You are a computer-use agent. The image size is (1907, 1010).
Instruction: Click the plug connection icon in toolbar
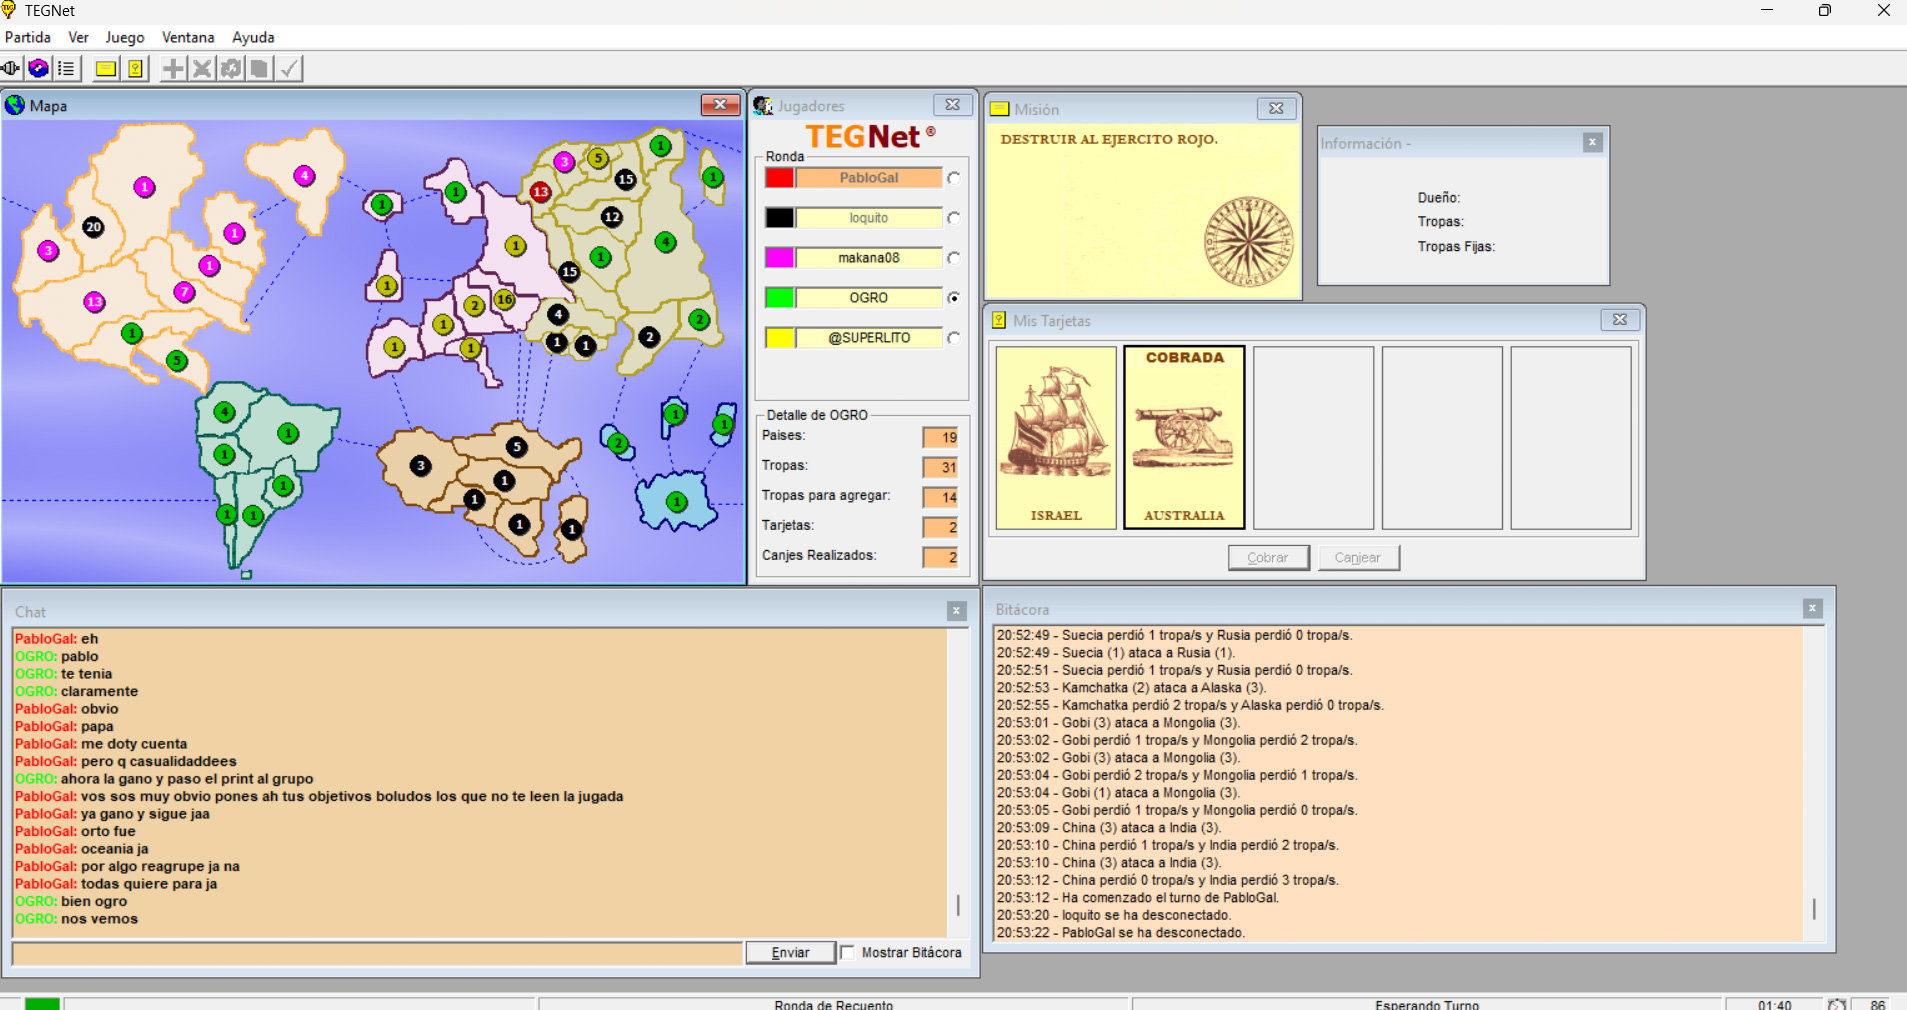coord(11,68)
